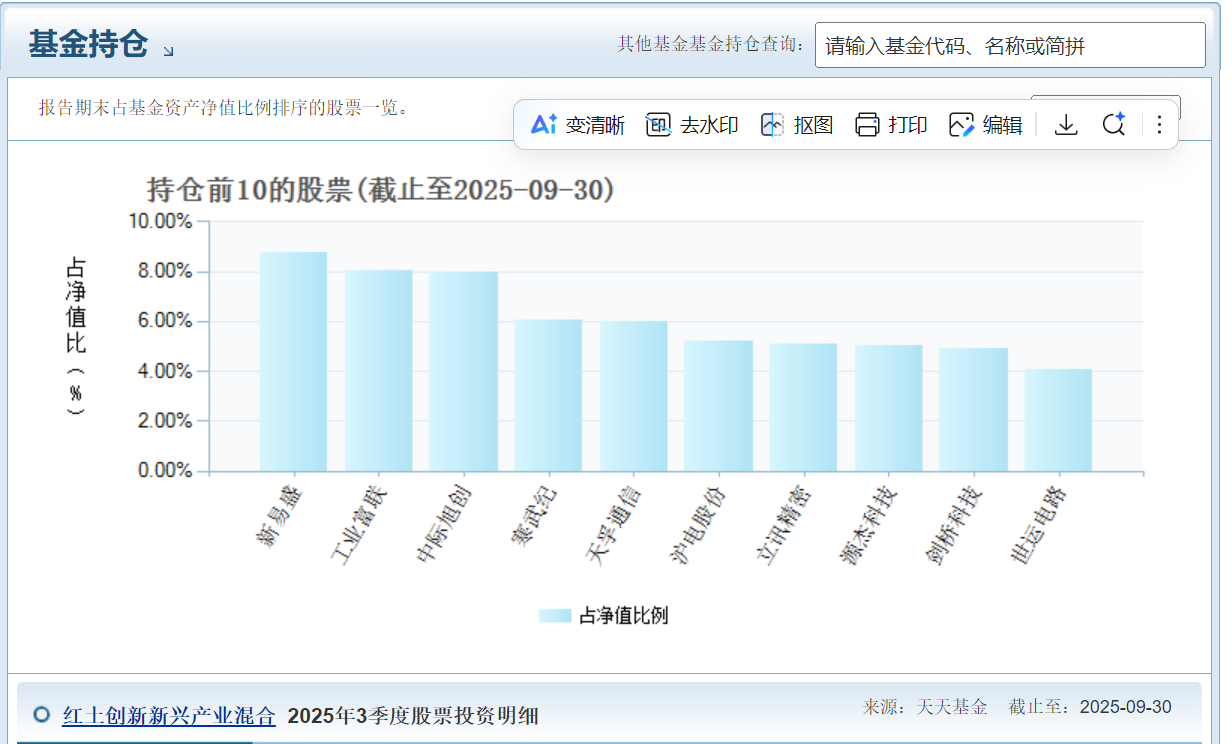Open the 红土创新新兴产业混合 fund link

[168, 715]
